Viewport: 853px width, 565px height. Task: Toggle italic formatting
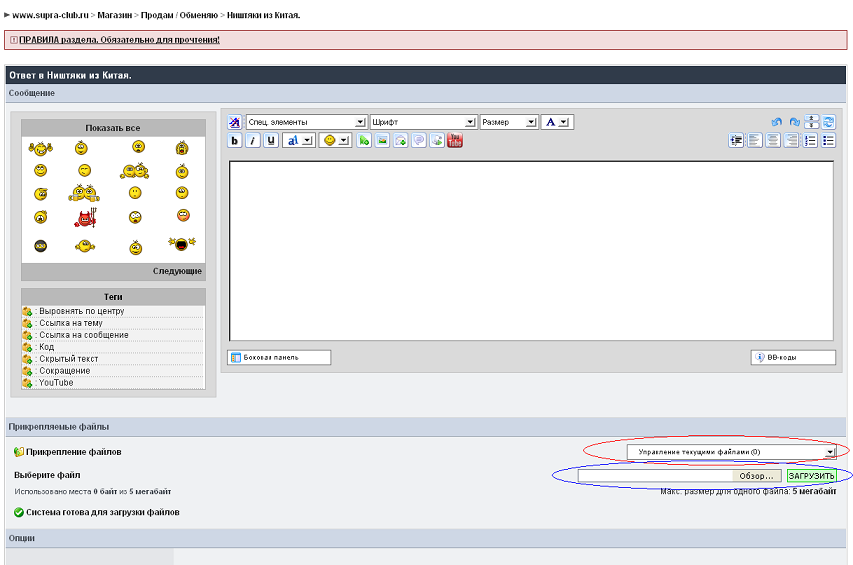coord(253,141)
